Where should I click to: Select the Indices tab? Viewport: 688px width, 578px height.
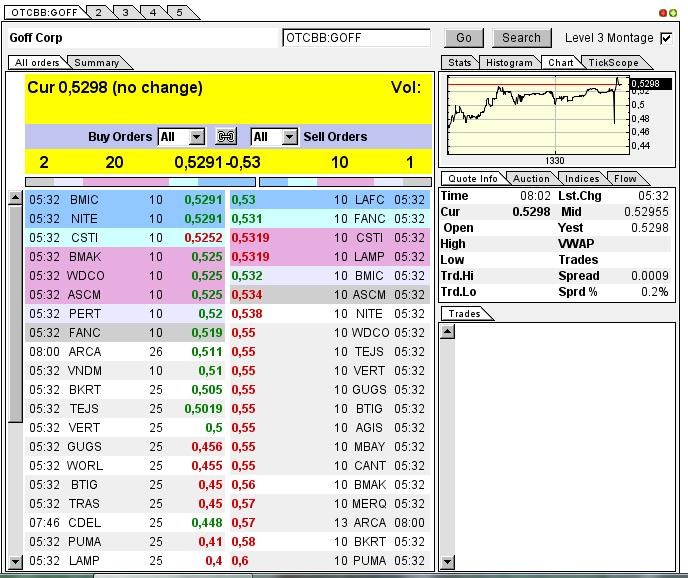(582, 178)
